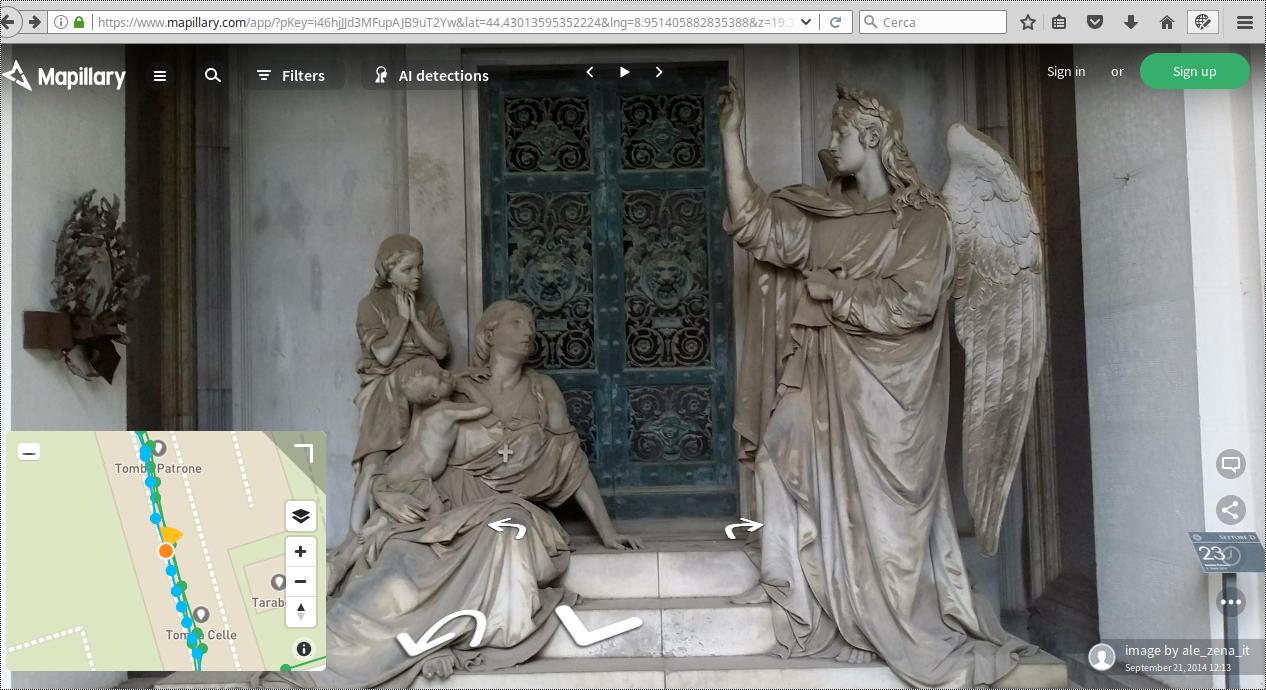Open the Mapillary hamburger menu
1266x690 pixels.
[x=160, y=75]
